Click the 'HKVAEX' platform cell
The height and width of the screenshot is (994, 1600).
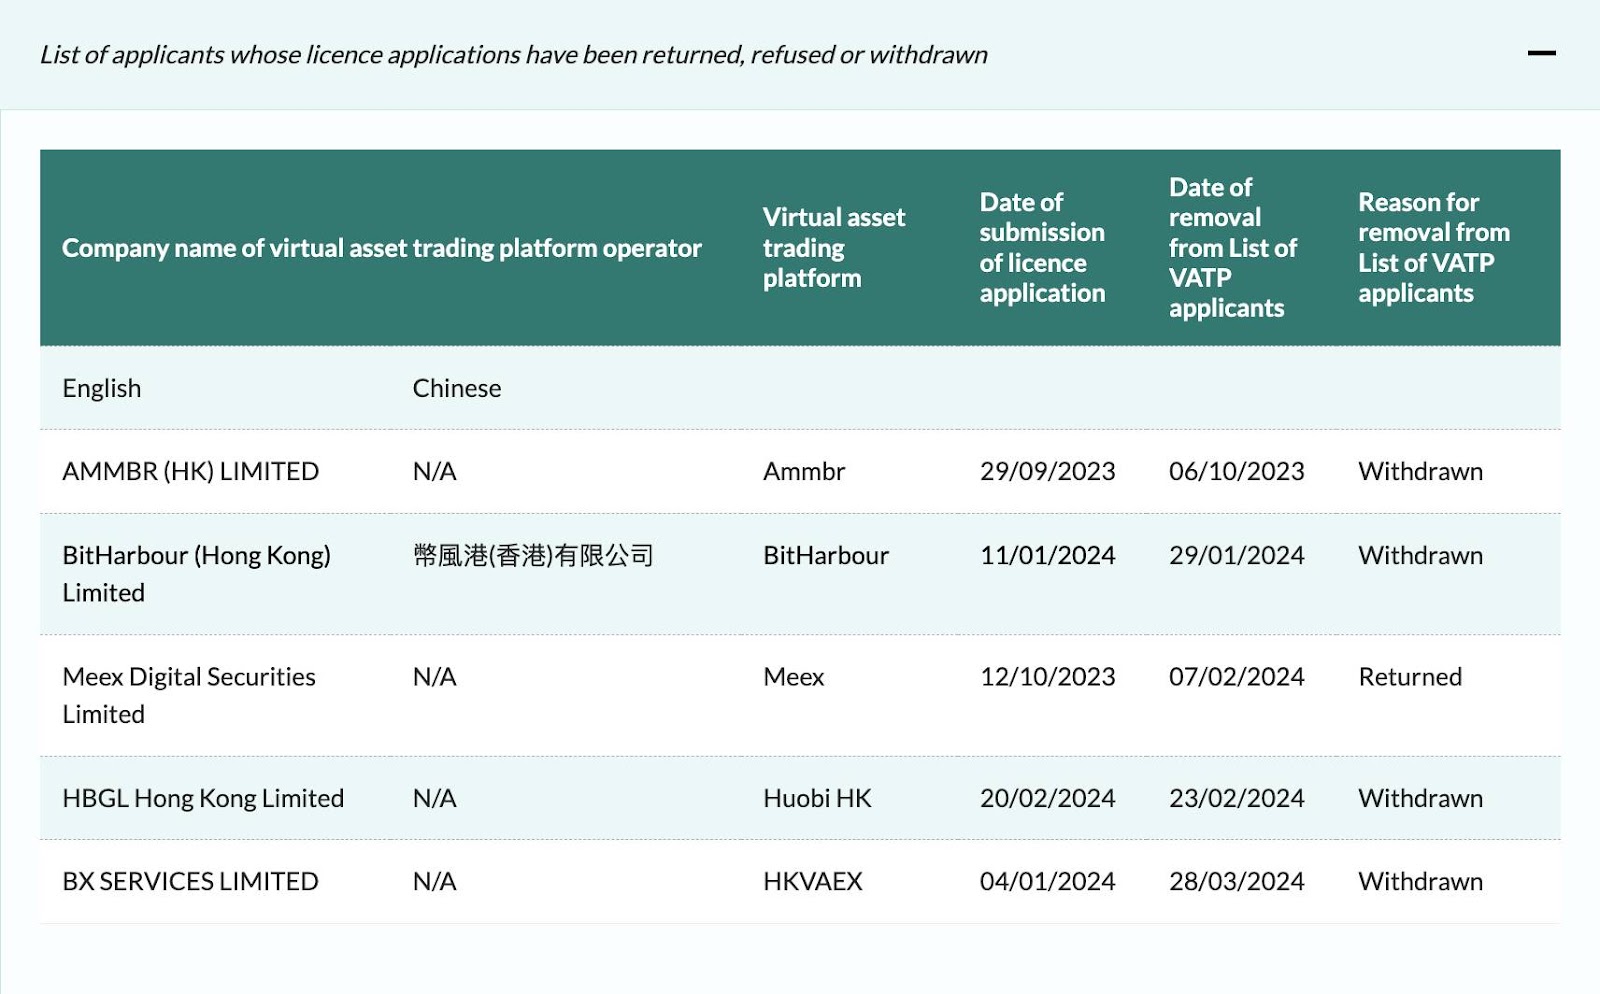tap(812, 881)
